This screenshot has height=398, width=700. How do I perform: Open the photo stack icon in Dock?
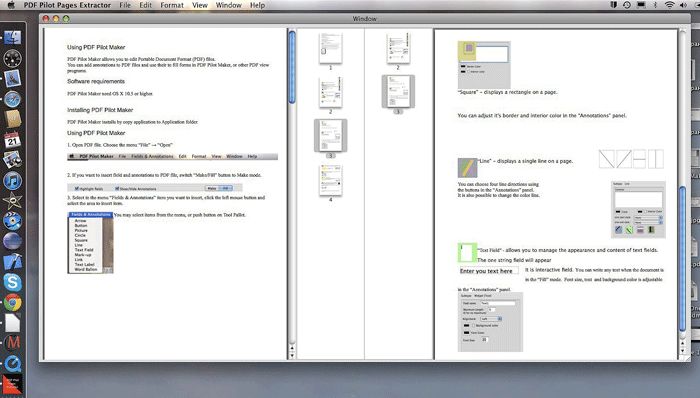pyautogui.click(x=12, y=160)
